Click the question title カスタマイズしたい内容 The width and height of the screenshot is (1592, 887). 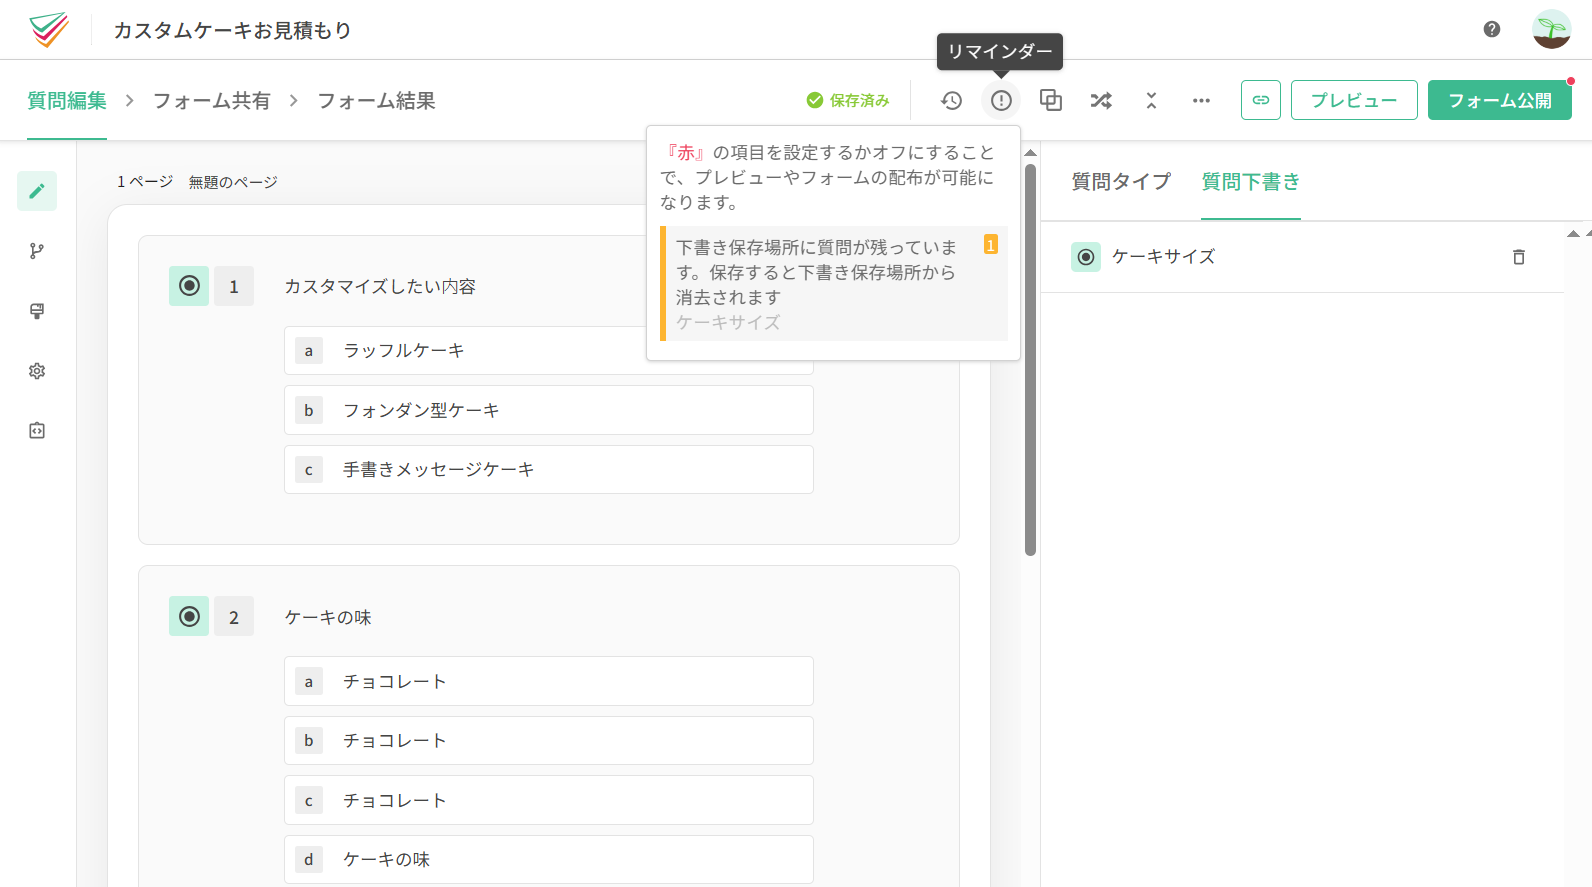pos(380,286)
